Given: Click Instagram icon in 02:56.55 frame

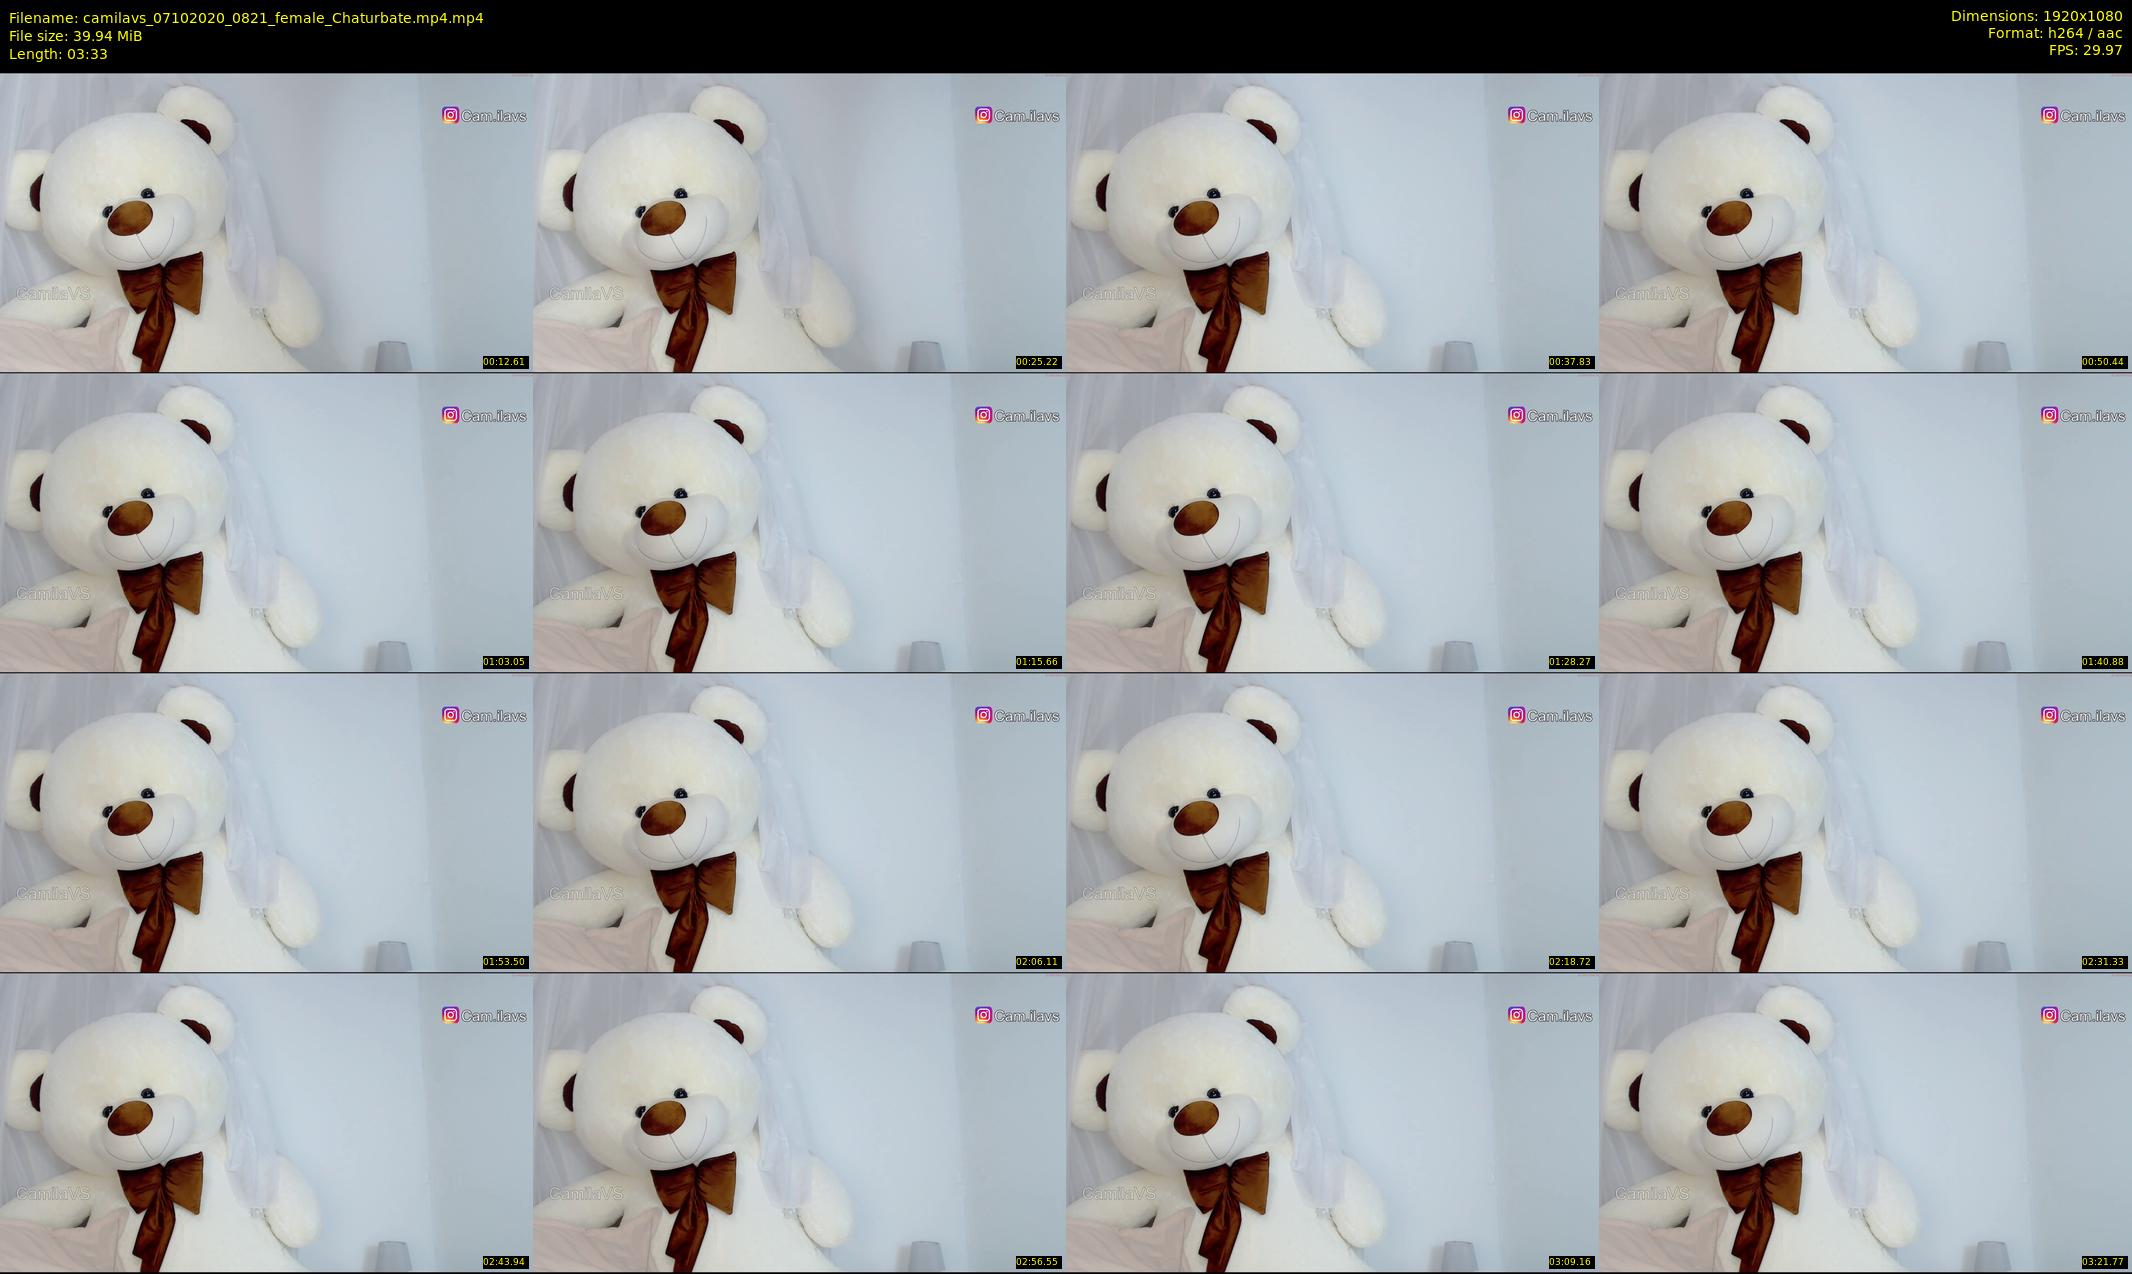Looking at the screenshot, I should (x=983, y=1015).
